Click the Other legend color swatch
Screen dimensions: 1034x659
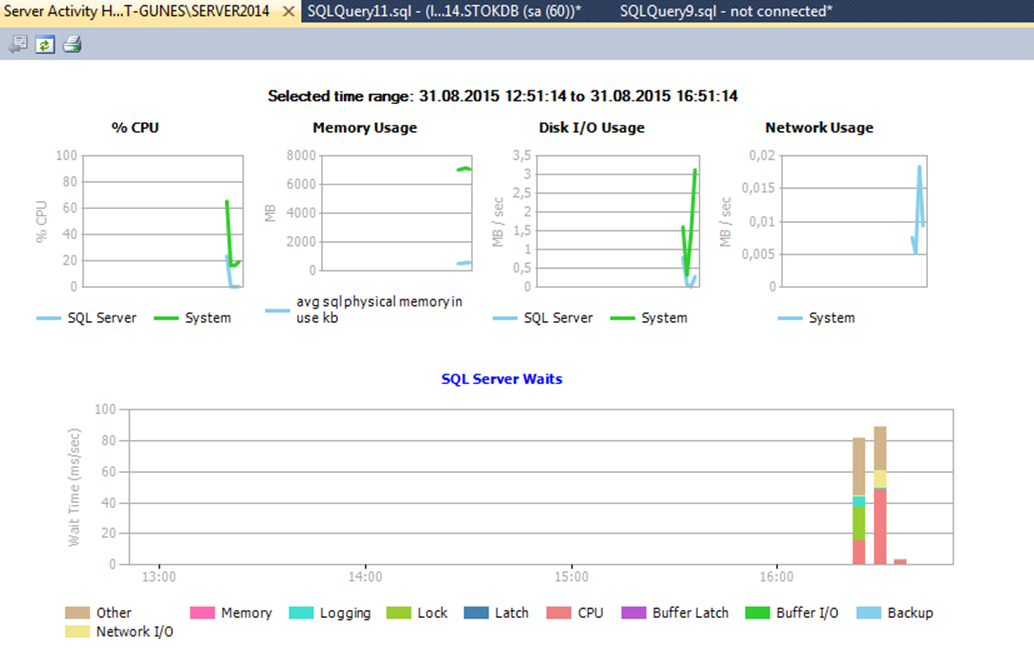pyautogui.click(x=77, y=613)
